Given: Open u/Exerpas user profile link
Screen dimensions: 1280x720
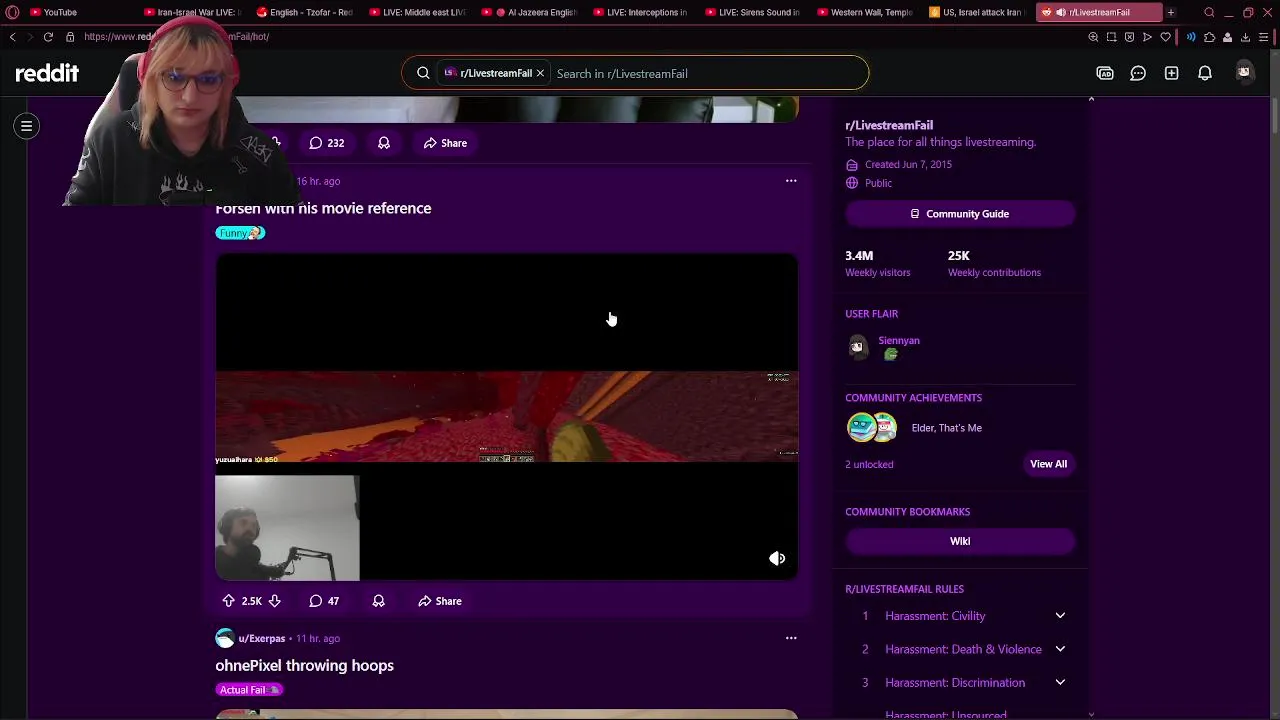Looking at the screenshot, I should pos(262,638).
